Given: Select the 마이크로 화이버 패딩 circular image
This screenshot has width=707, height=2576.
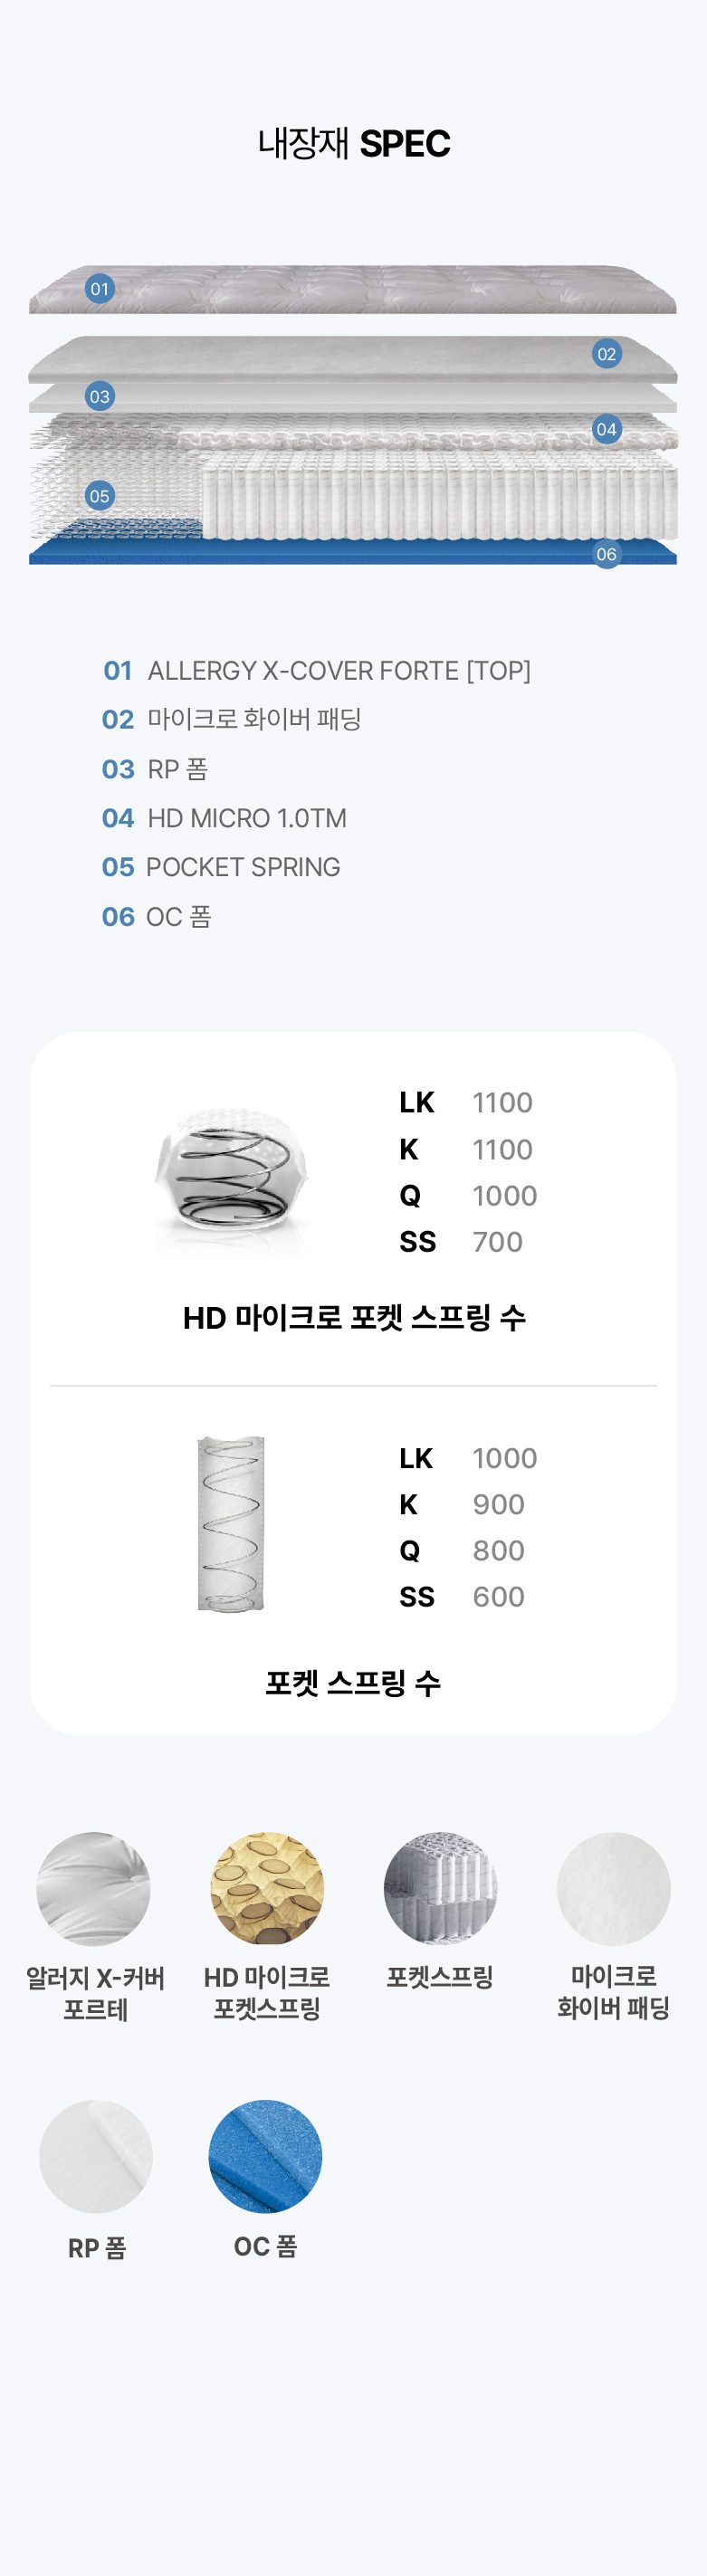Looking at the screenshot, I should (x=613, y=1889).
